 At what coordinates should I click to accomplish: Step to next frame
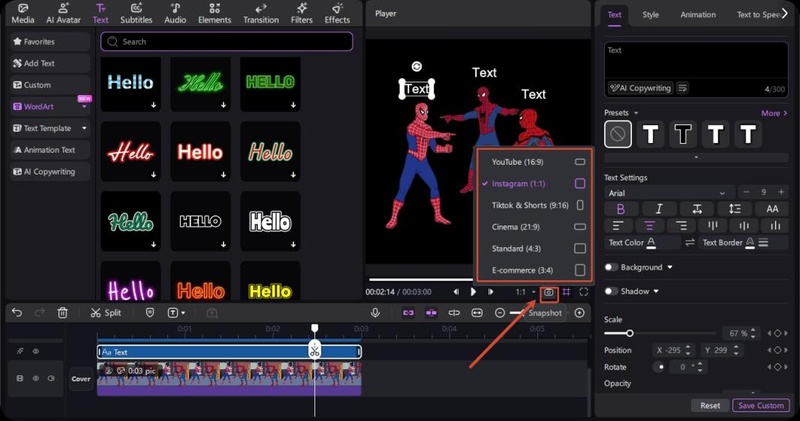(490, 292)
